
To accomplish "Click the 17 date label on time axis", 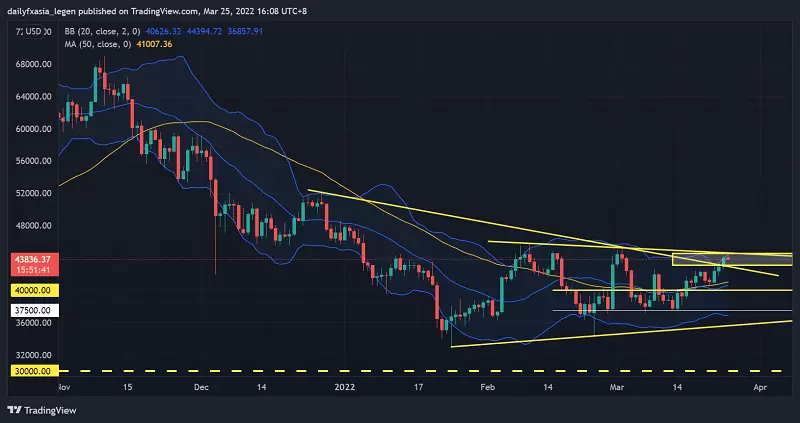I will click(x=418, y=387).
